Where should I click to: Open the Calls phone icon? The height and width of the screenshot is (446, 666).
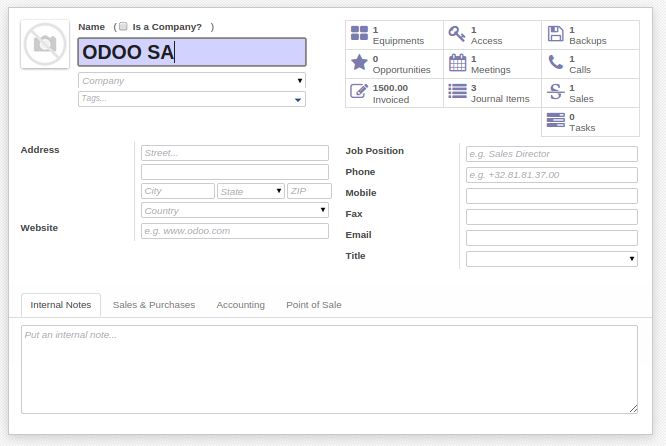pyautogui.click(x=555, y=63)
